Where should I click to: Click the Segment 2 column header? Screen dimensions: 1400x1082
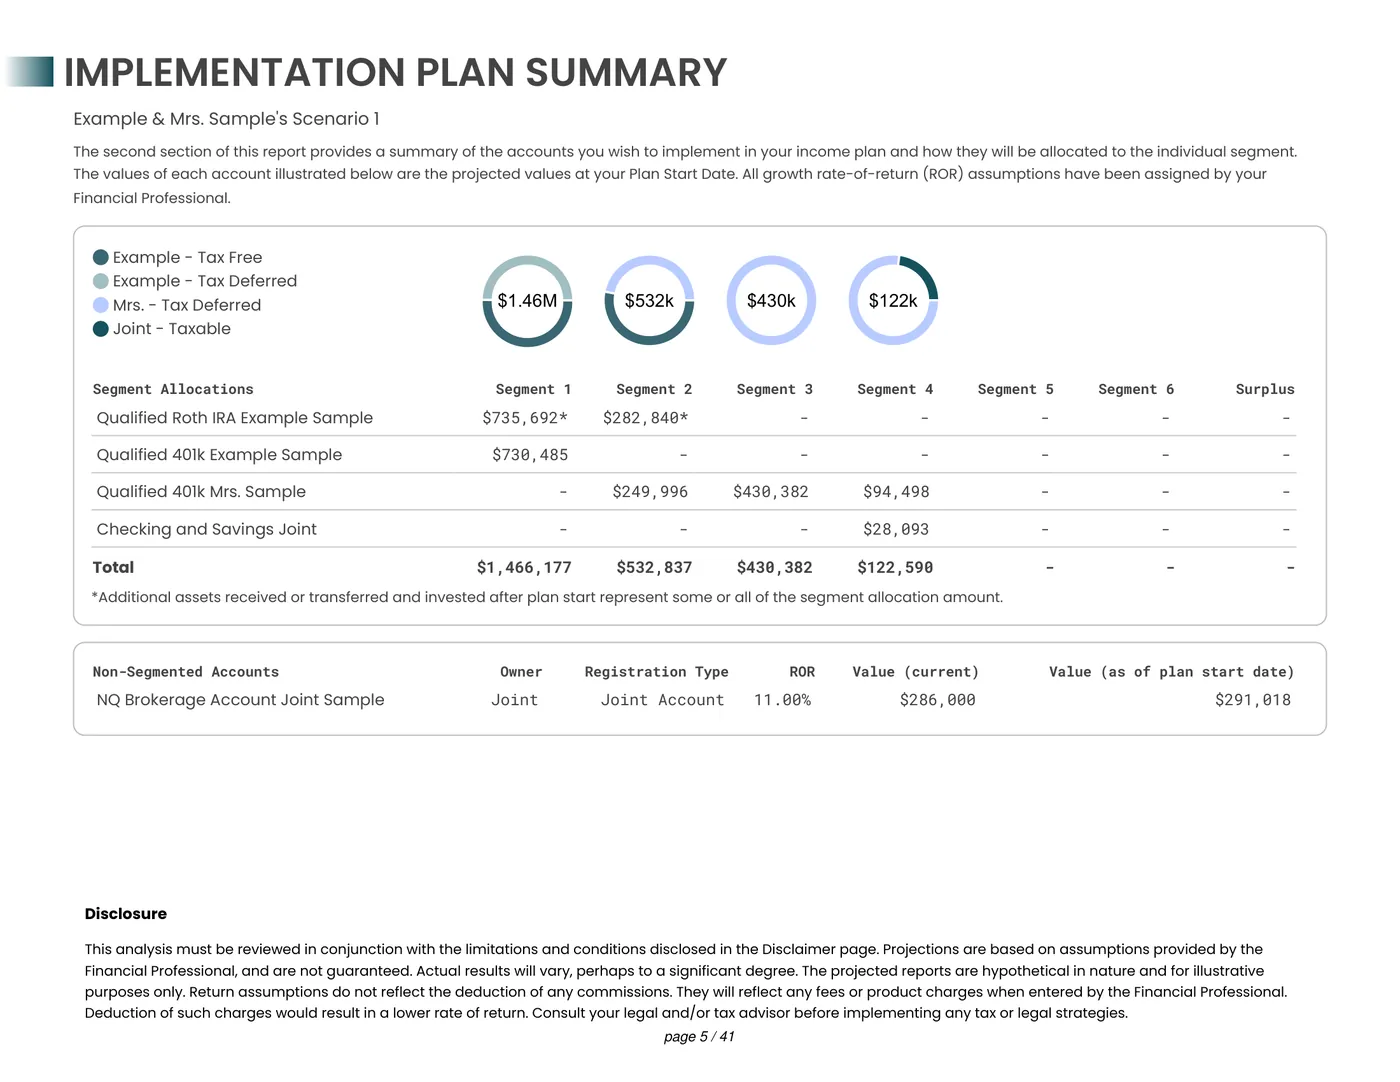(654, 389)
